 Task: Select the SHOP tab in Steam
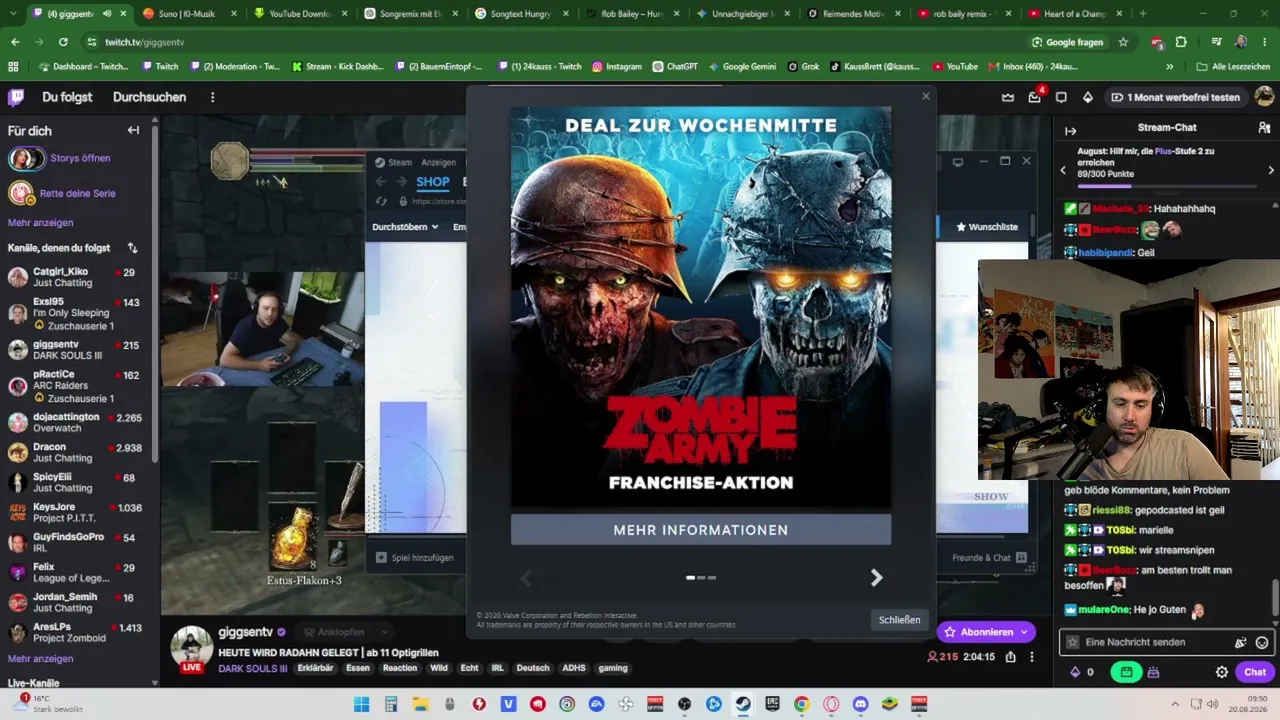(432, 182)
